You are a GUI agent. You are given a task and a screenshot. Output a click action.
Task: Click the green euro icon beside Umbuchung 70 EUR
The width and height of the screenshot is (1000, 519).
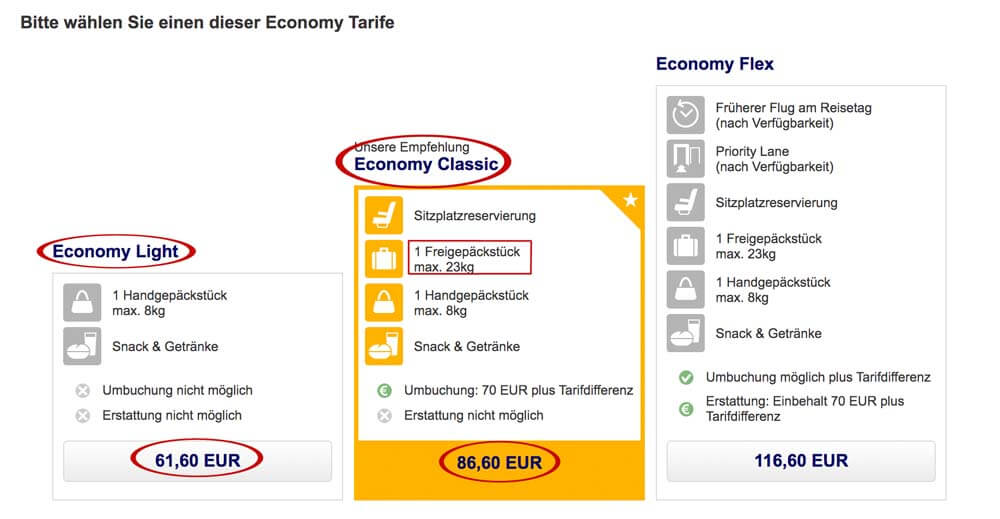[384, 390]
